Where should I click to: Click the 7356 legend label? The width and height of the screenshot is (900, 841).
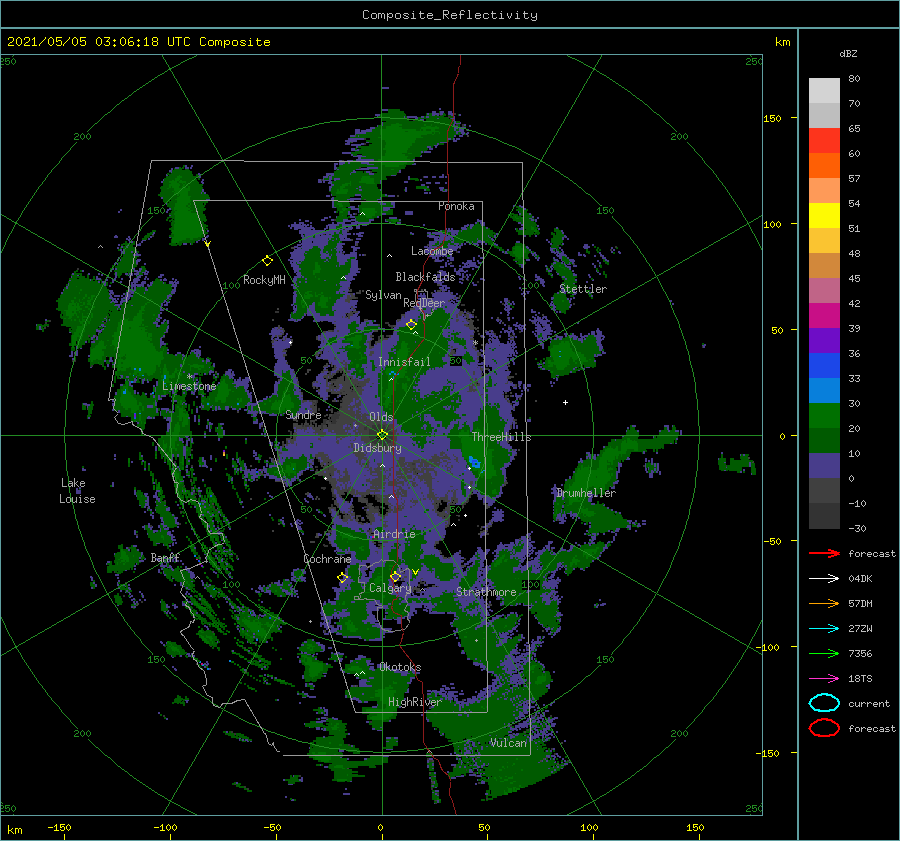(860, 653)
